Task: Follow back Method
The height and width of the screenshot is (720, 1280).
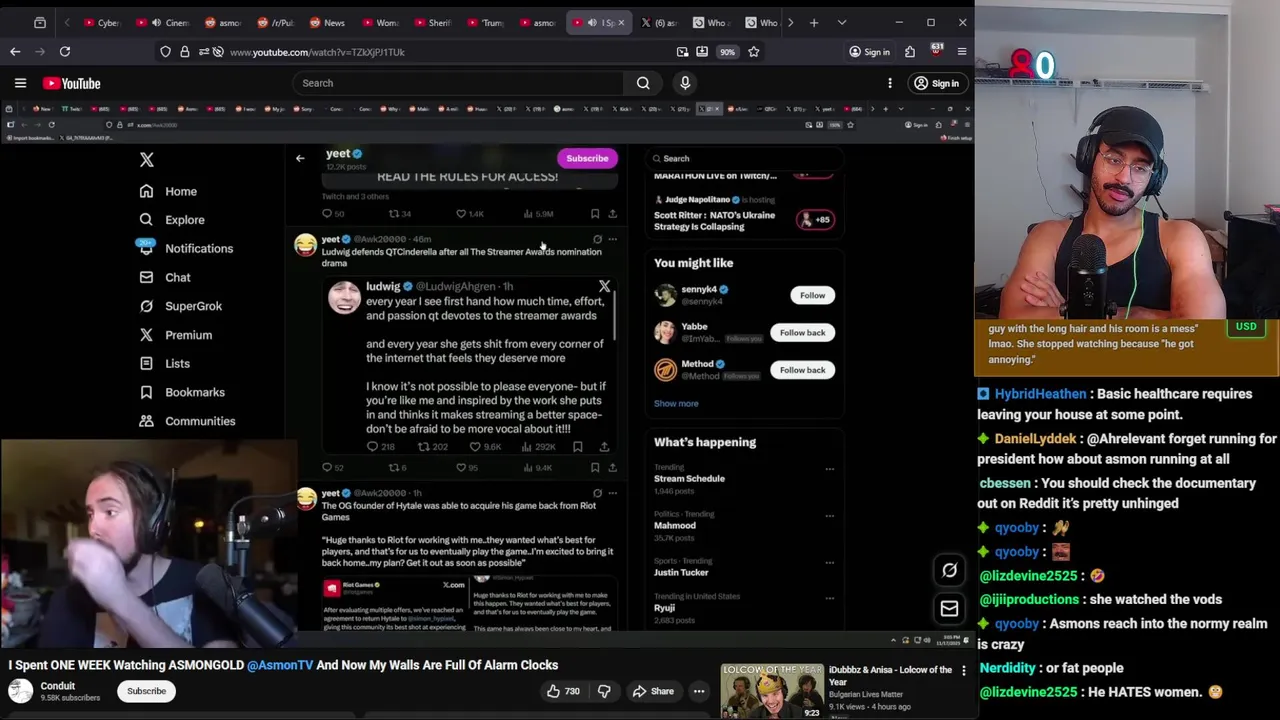Action: click(x=802, y=370)
